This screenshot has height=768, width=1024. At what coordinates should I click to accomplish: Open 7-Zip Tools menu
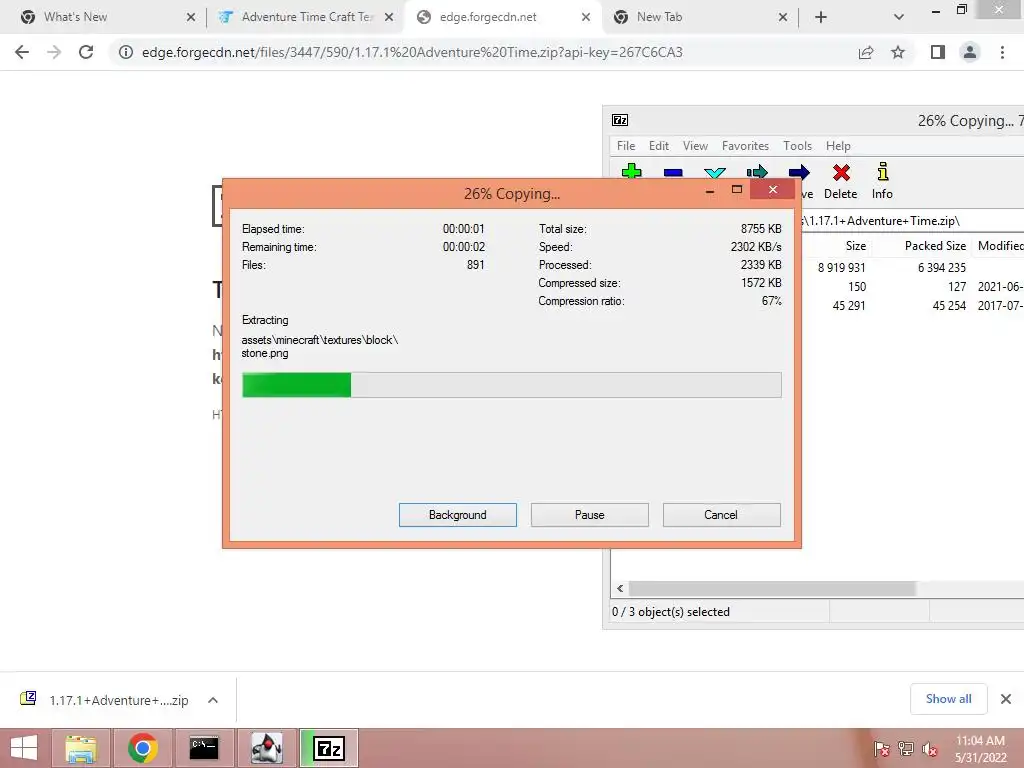[x=797, y=146]
